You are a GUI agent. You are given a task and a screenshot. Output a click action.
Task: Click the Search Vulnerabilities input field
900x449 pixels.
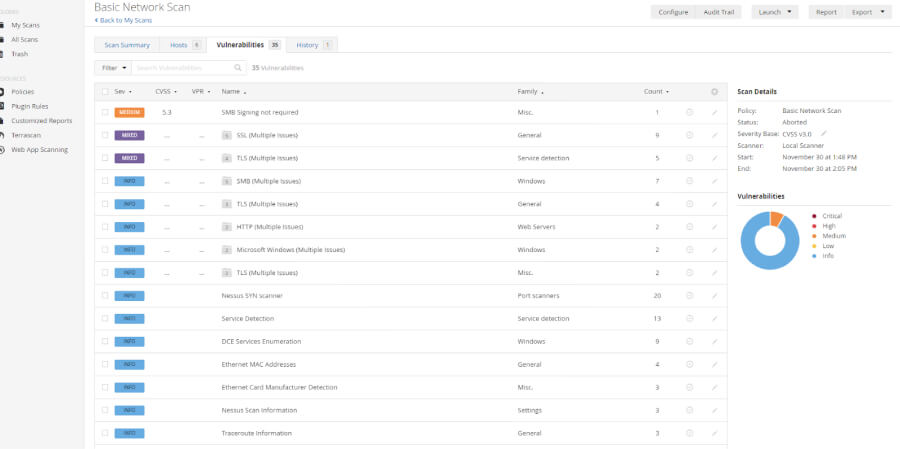pos(182,68)
